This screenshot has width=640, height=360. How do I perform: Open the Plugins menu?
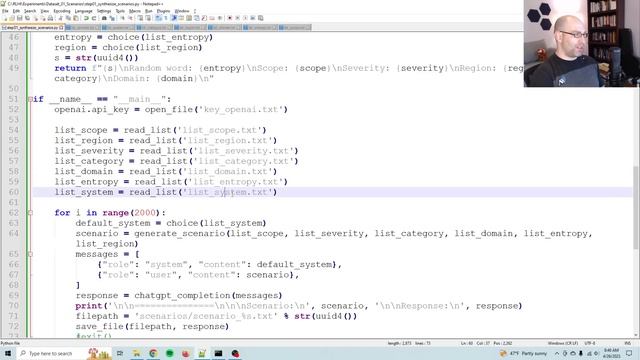(x=163, y=11)
